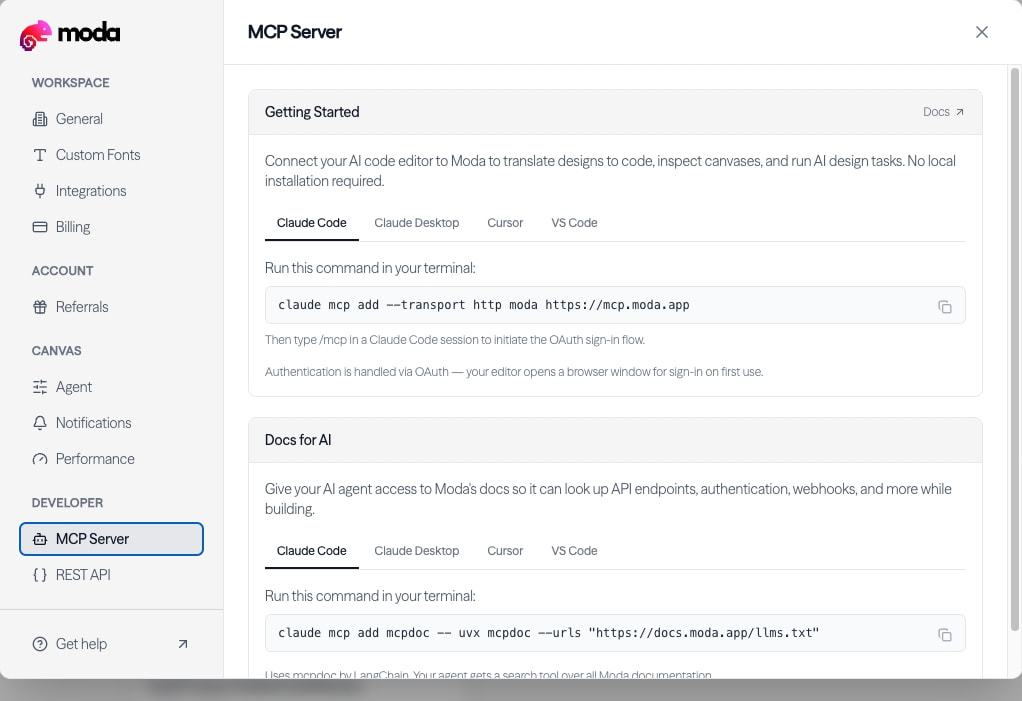
Task: Click the Notifications bell icon
Action: click(40, 423)
